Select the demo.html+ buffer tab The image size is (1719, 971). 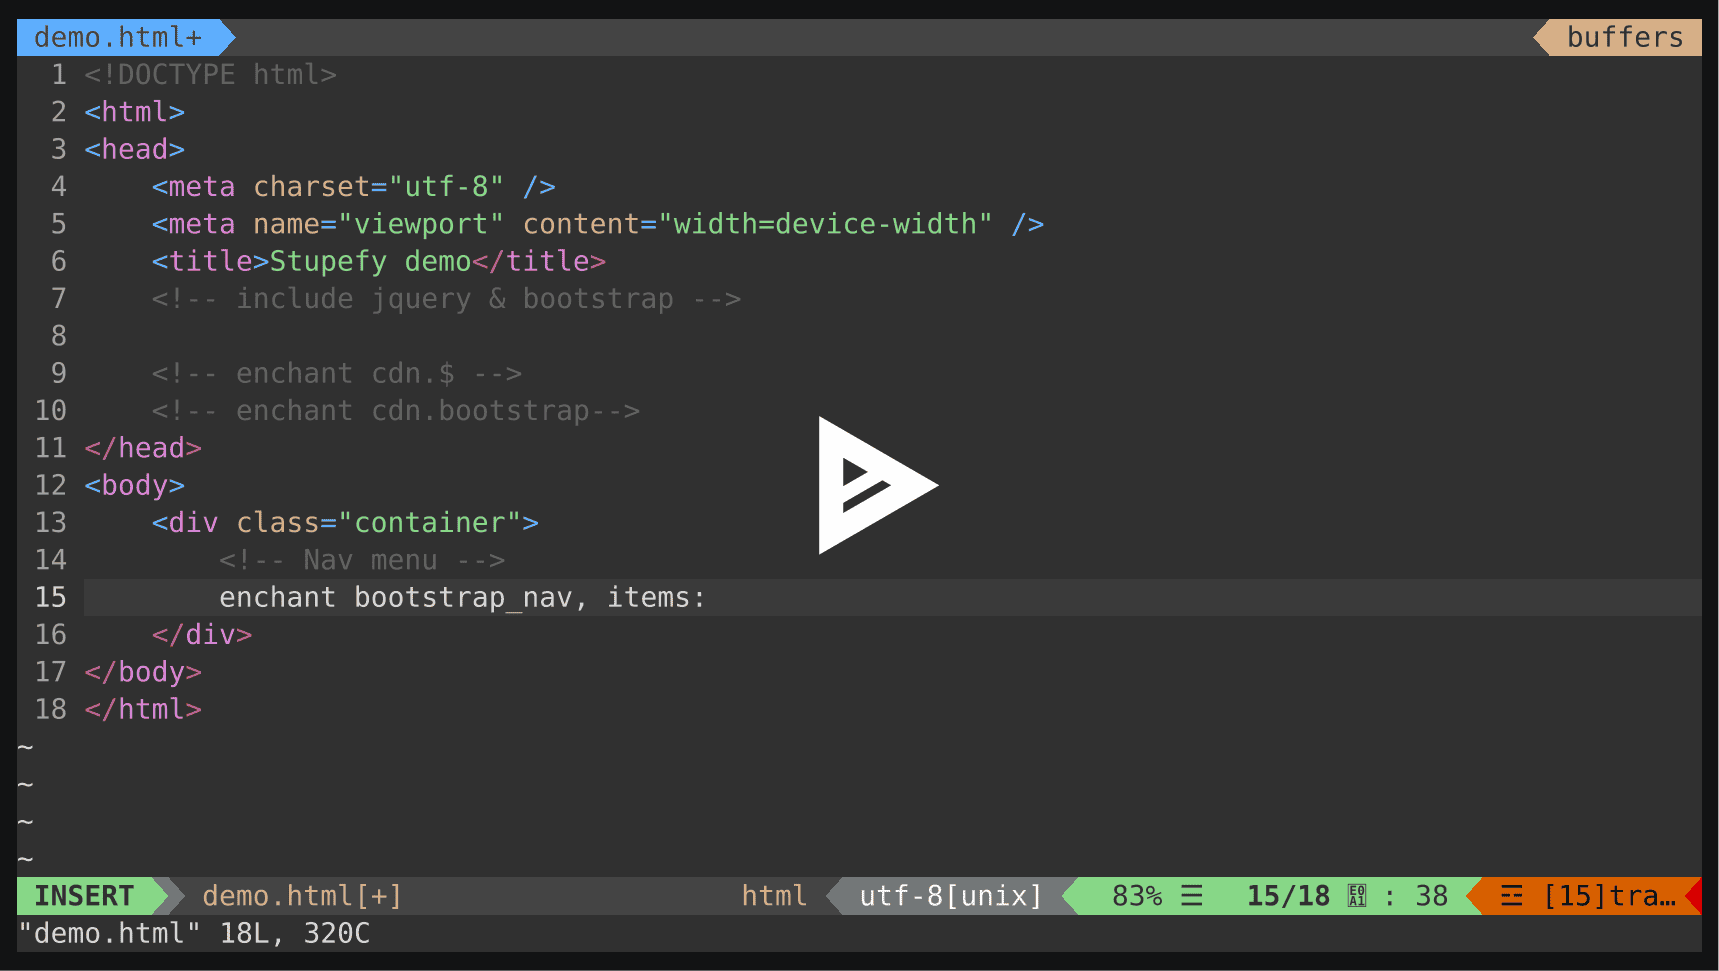pyautogui.click(x=119, y=37)
